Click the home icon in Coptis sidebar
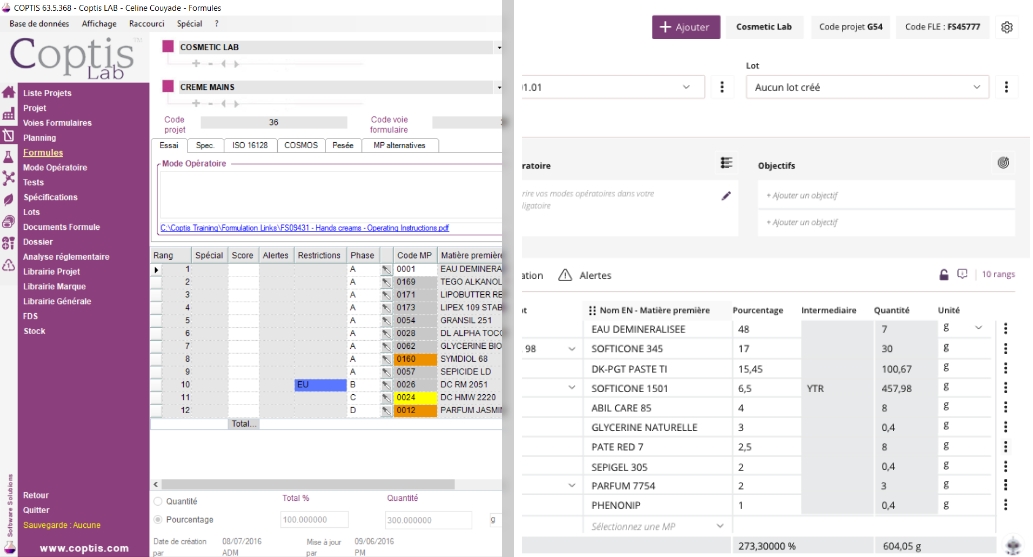This screenshot has width=1033, height=557. pos(9,92)
